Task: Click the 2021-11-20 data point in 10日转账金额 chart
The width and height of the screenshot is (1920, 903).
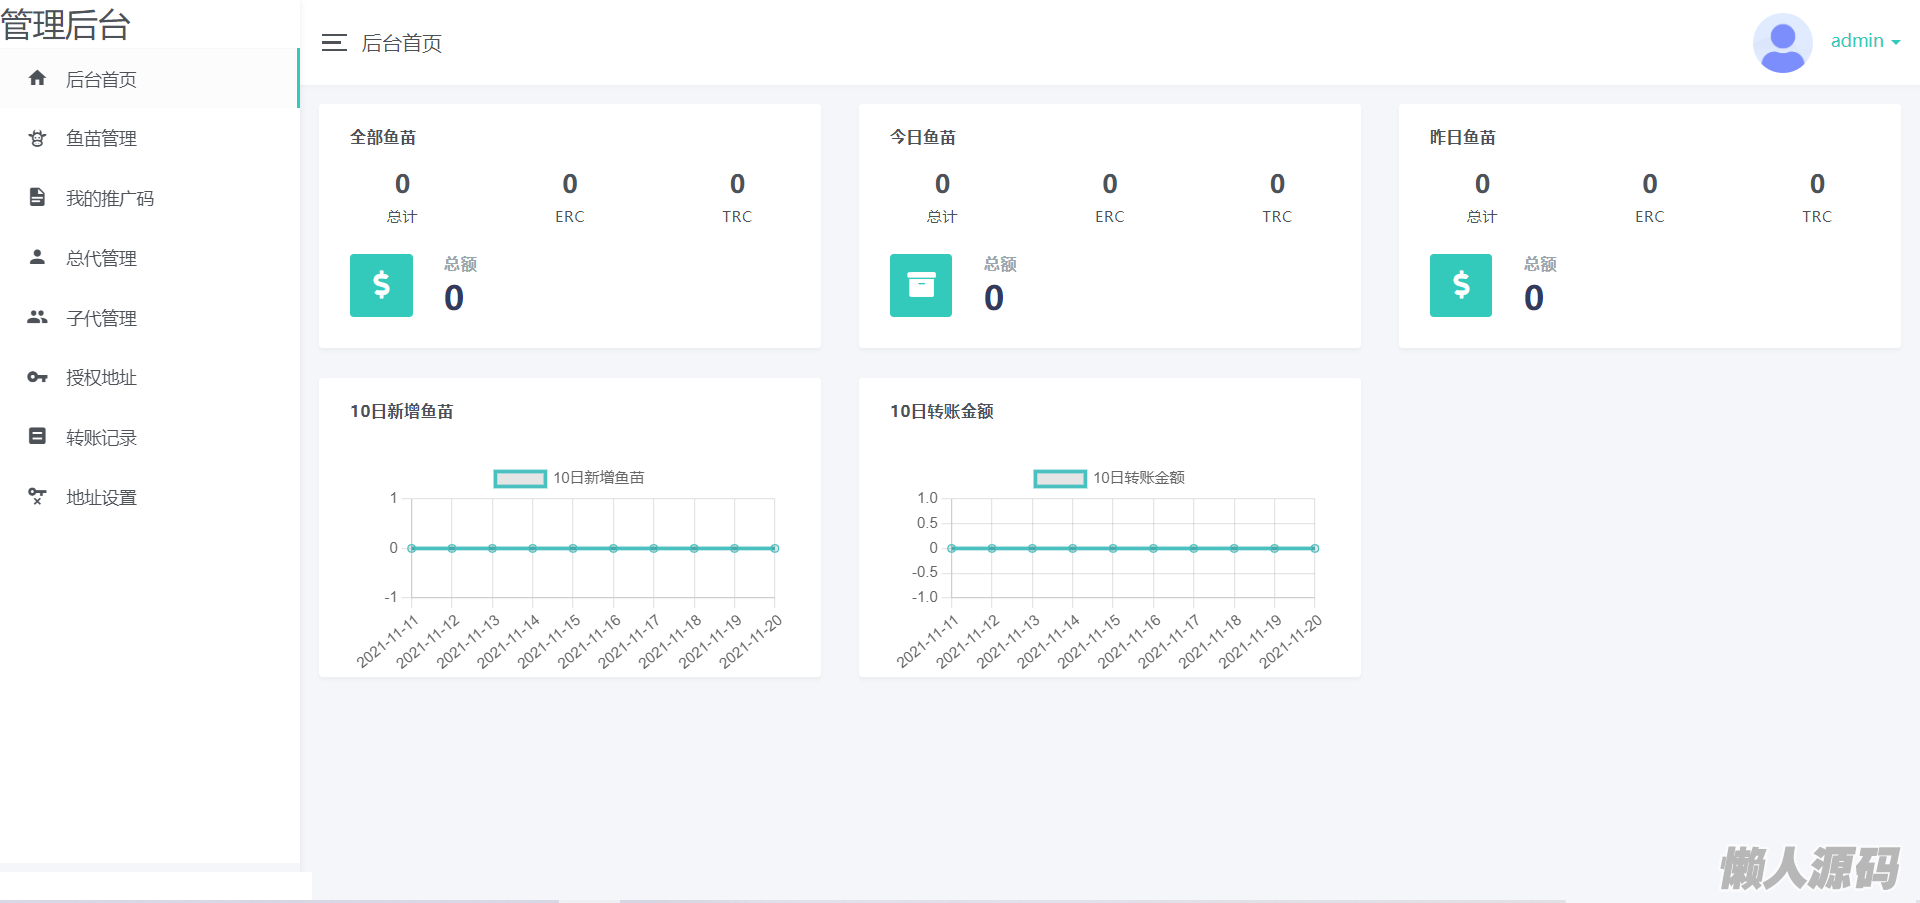Action: tap(1315, 548)
